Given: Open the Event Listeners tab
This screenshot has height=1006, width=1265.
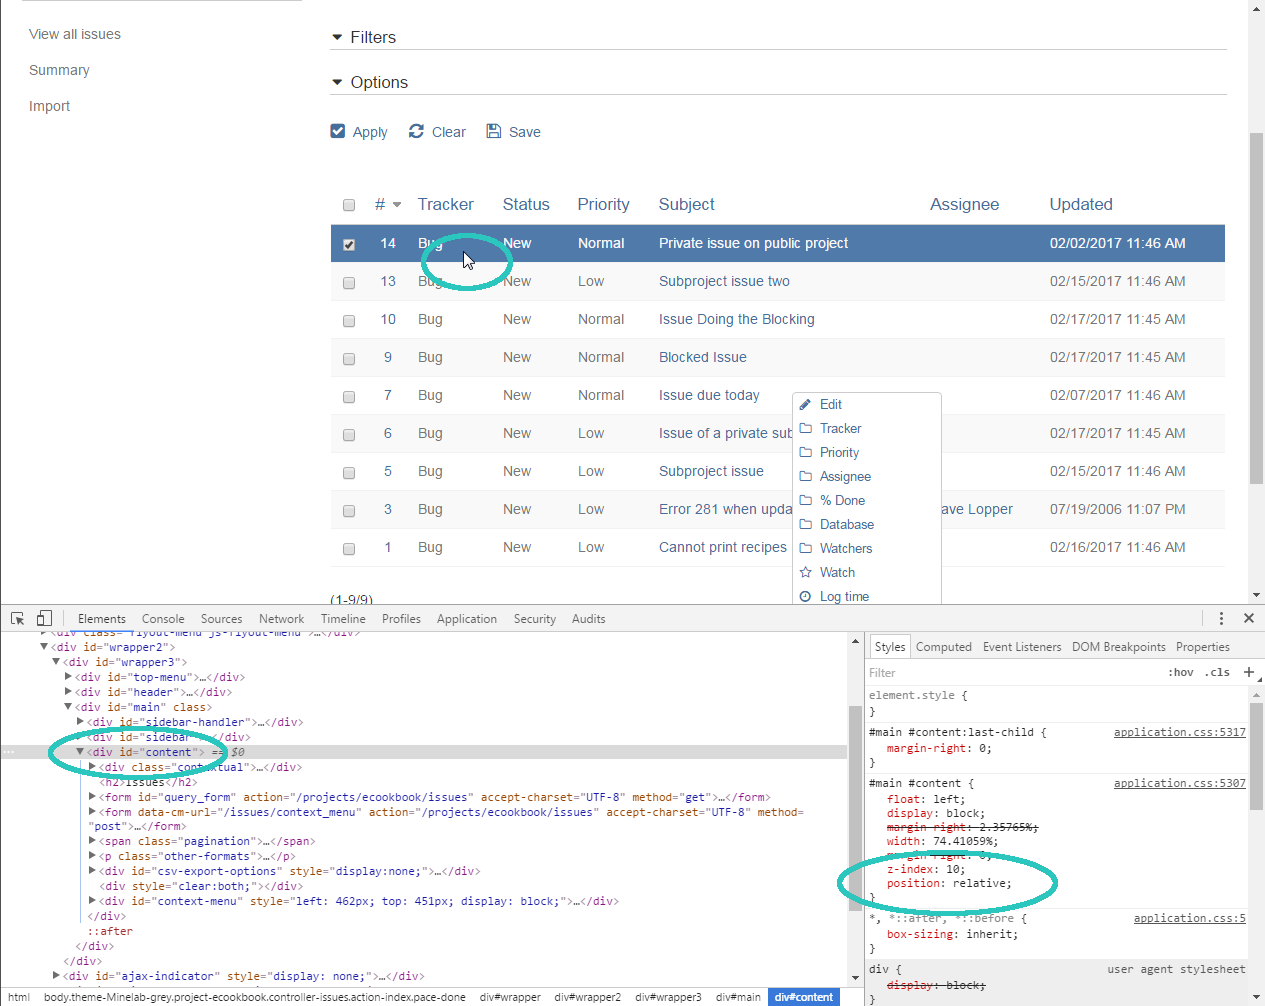Looking at the screenshot, I should (x=1022, y=647).
